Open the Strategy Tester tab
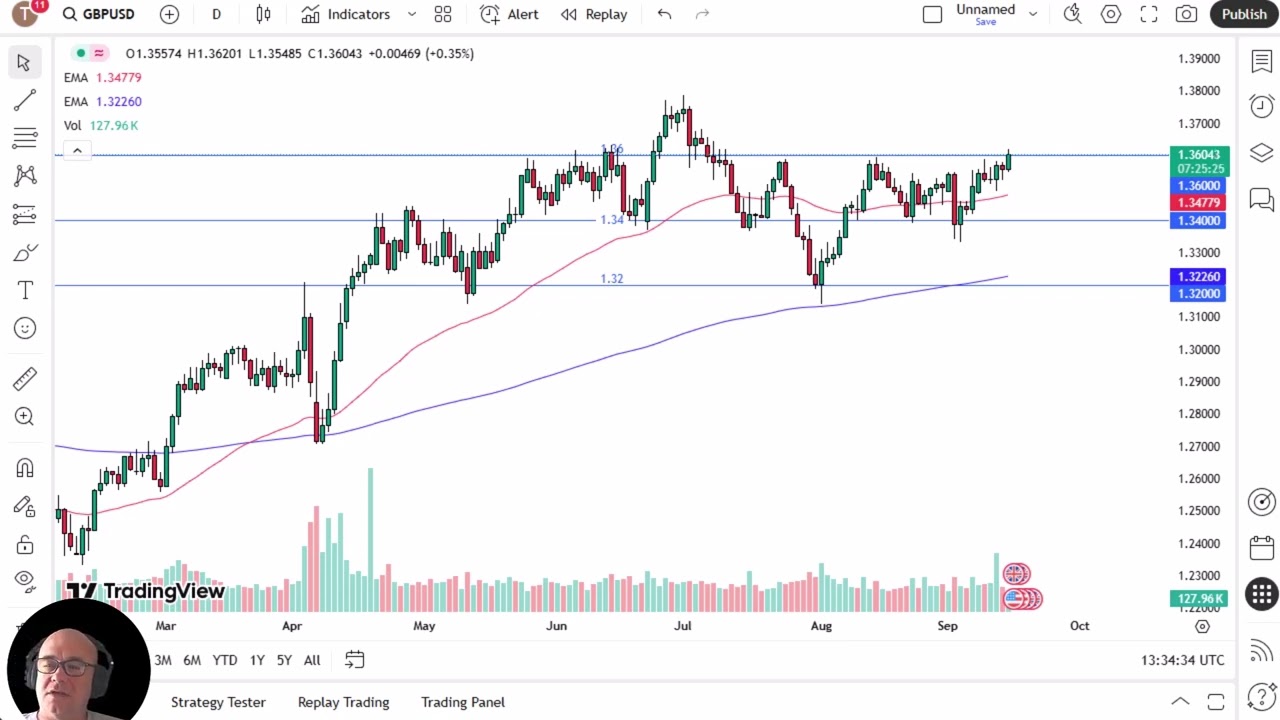Viewport: 1280px width, 720px height. (218, 702)
